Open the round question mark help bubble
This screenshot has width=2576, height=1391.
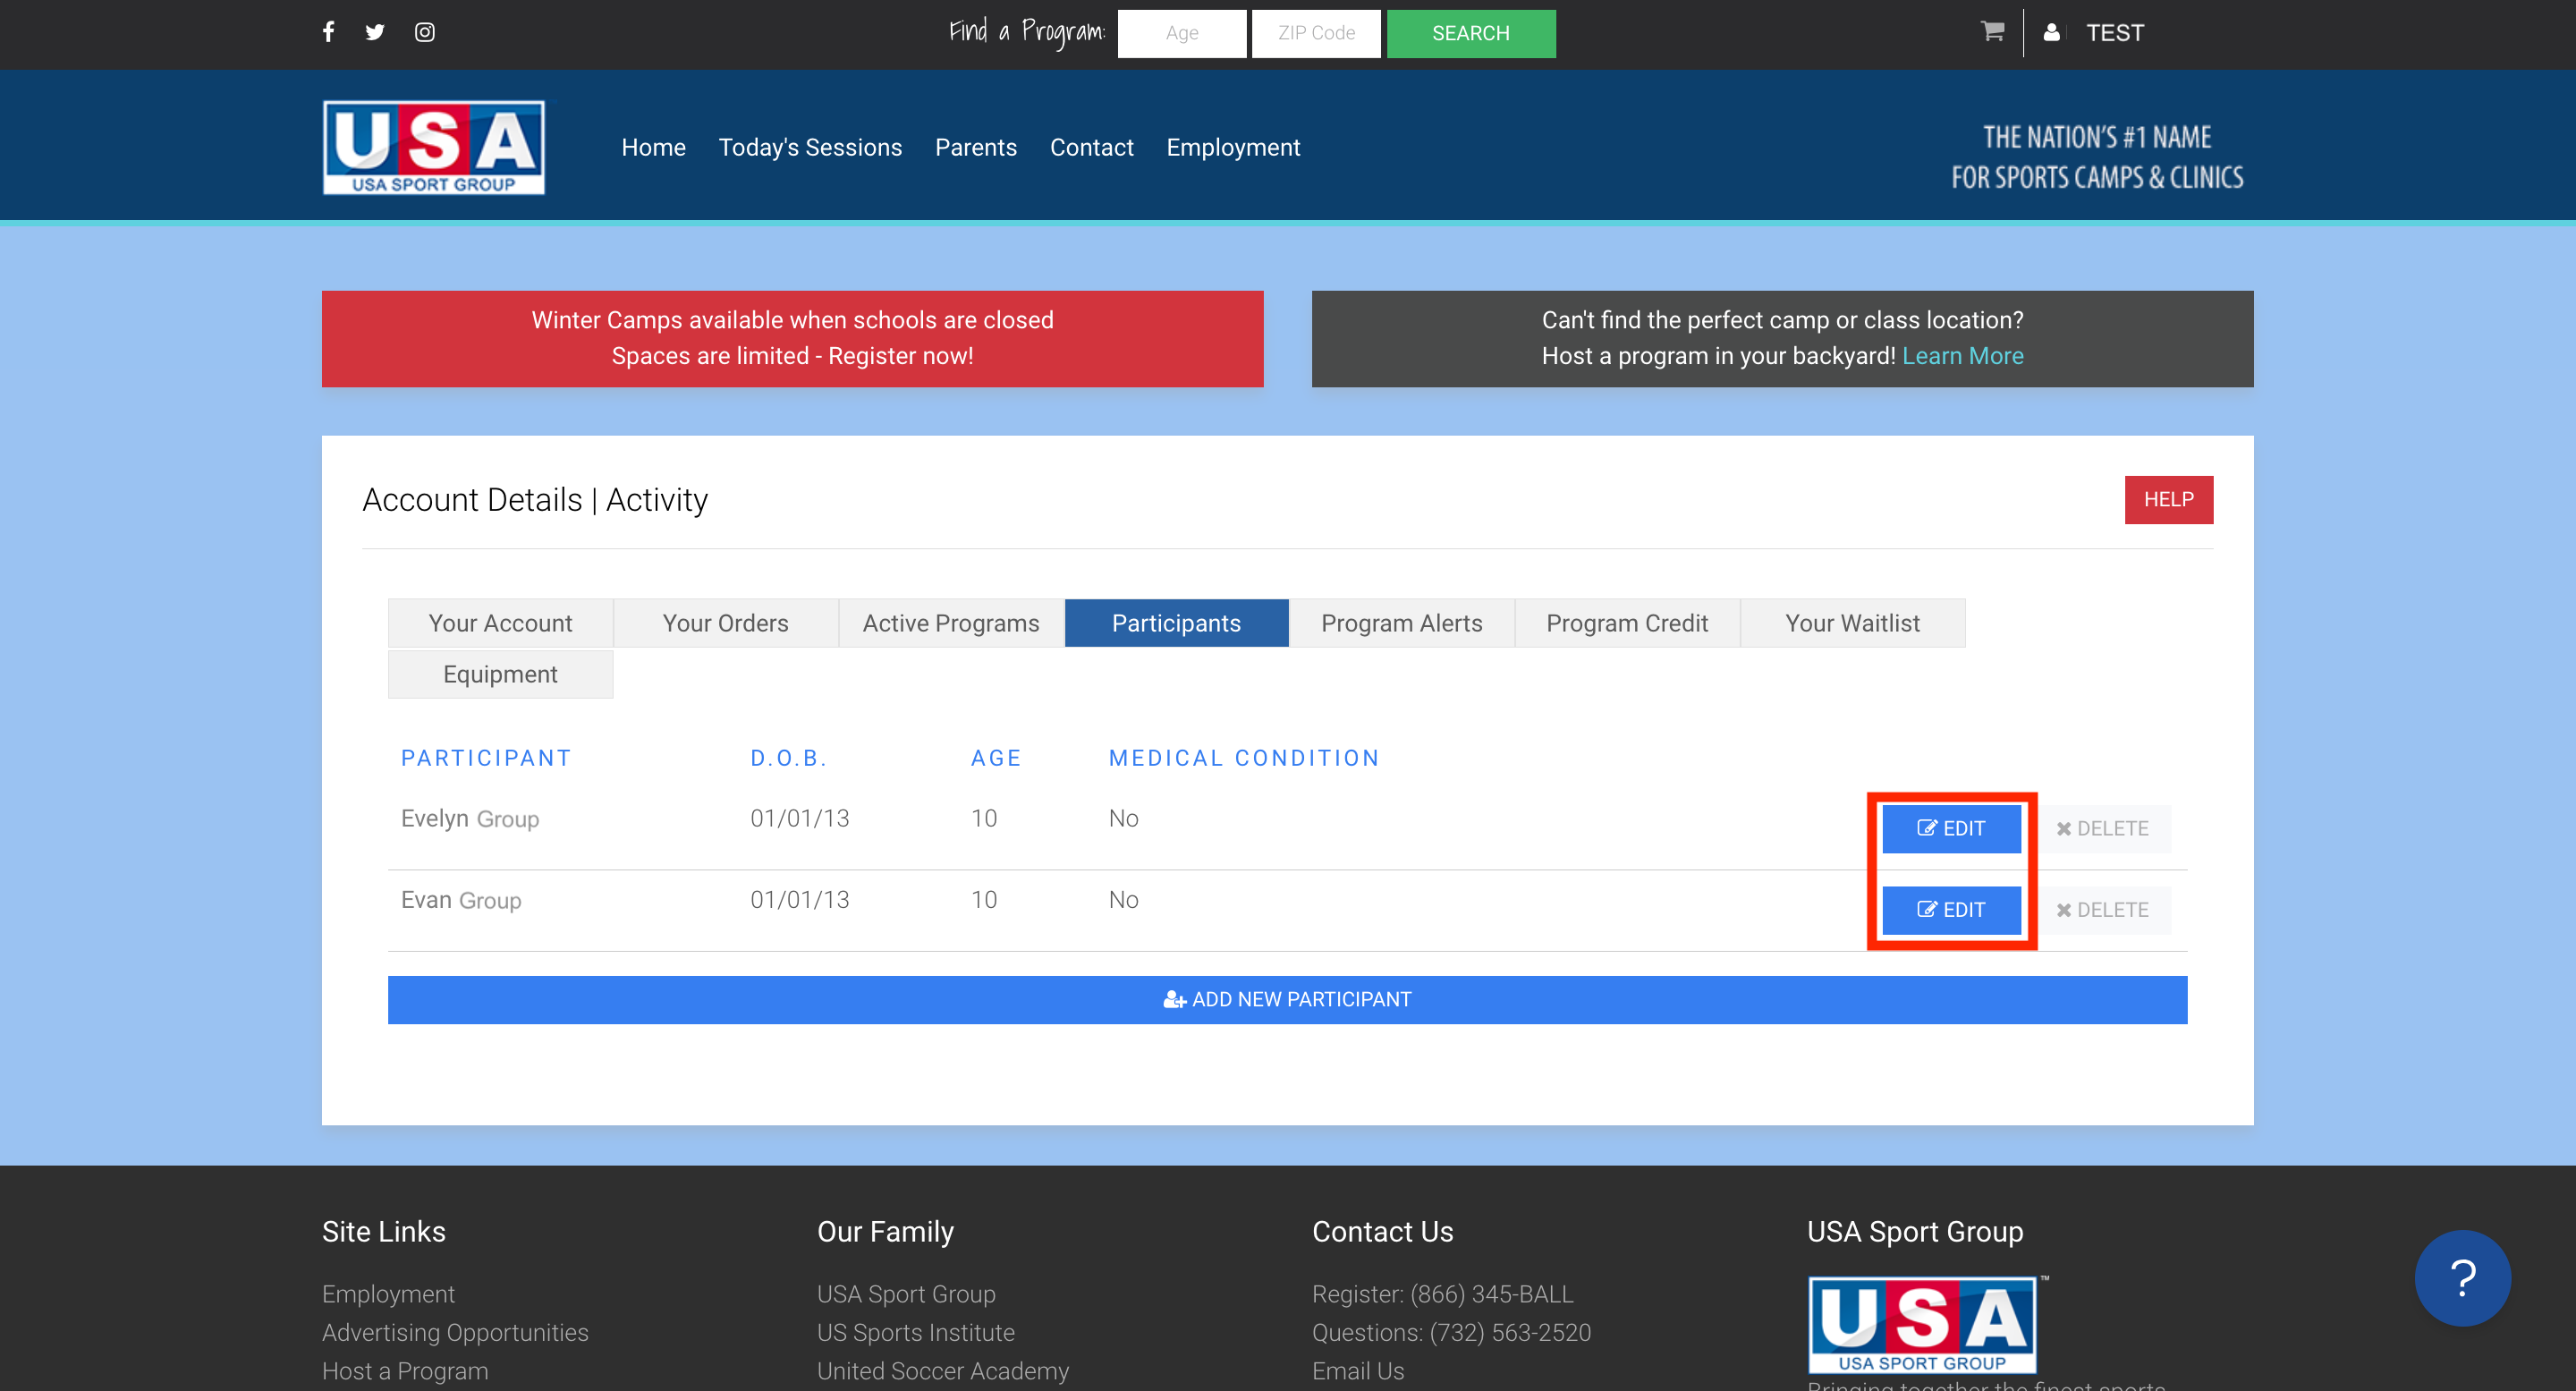(2462, 1277)
